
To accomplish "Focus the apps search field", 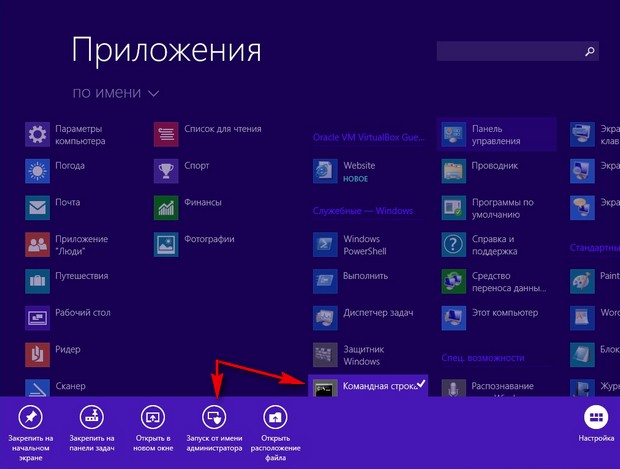I will [518, 51].
